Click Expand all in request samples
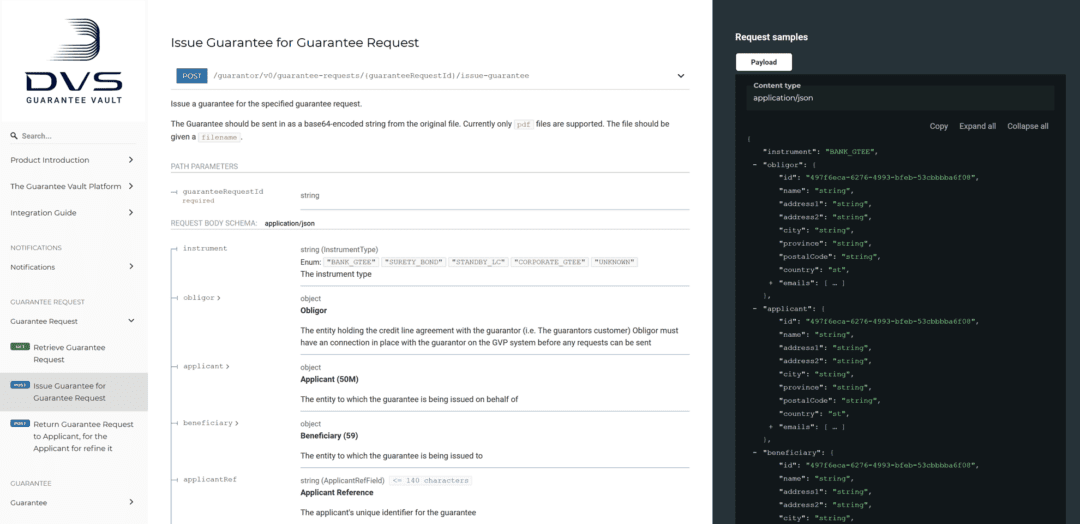The width and height of the screenshot is (1080, 524). pyautogui.click(x=977, y=126)
